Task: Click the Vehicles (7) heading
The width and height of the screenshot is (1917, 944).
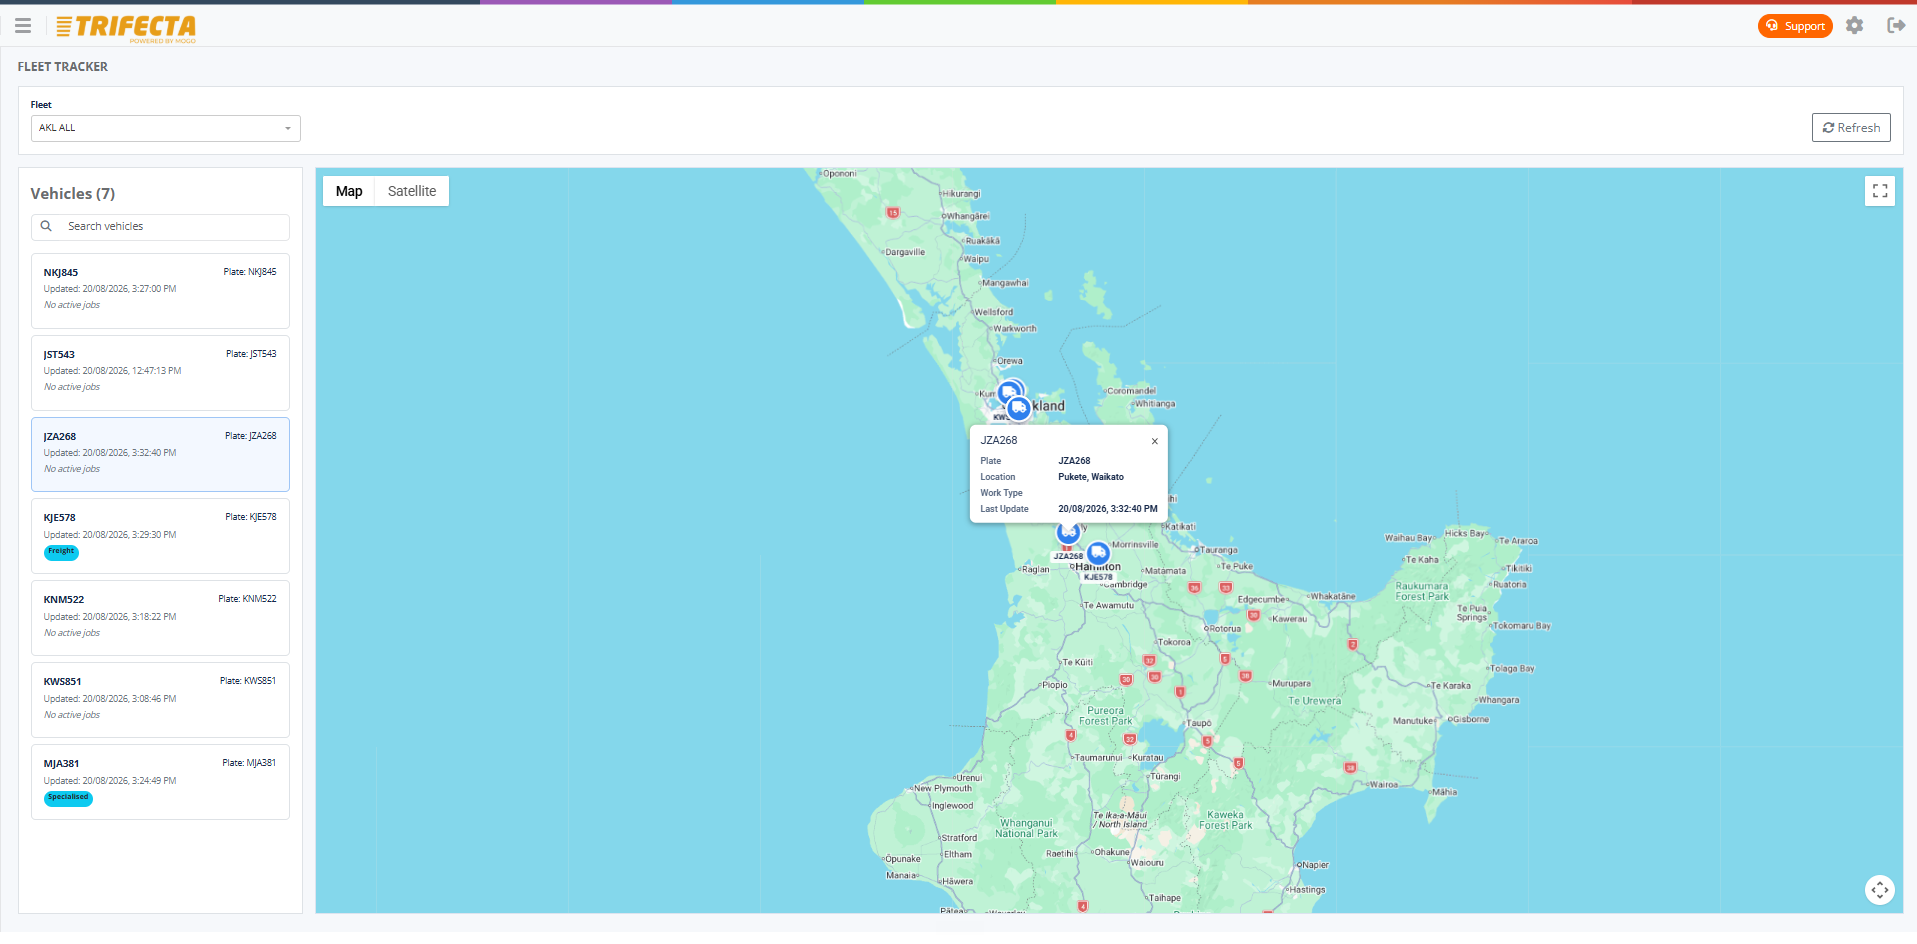Action: 73,194
